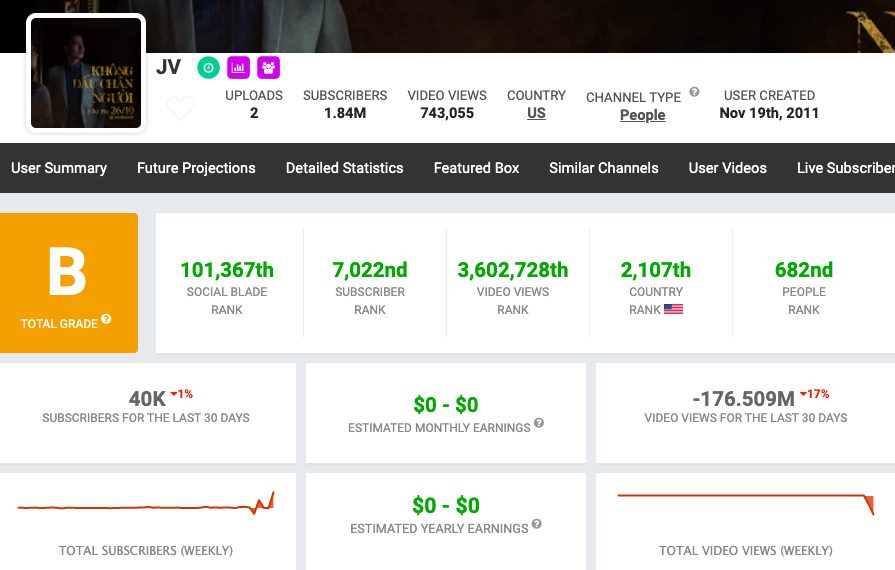Click the Total Subscribers weekly chart
This screenshot has width=895, height=570.
point(146,504)
